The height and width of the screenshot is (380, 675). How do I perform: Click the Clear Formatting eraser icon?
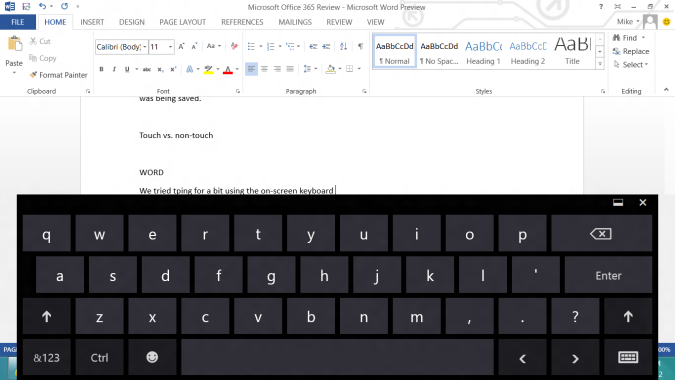click(234, 46)
